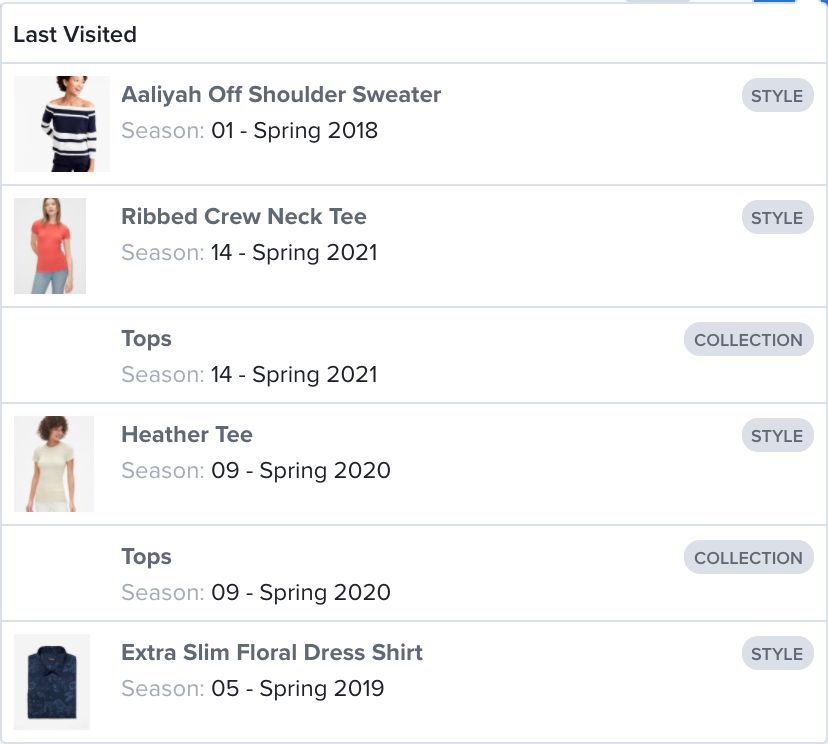This screenshot has height=744, width=828.
Task: Open Tops collection for Spring 2021
Action: pyautogui.click(x=147, y=339)
